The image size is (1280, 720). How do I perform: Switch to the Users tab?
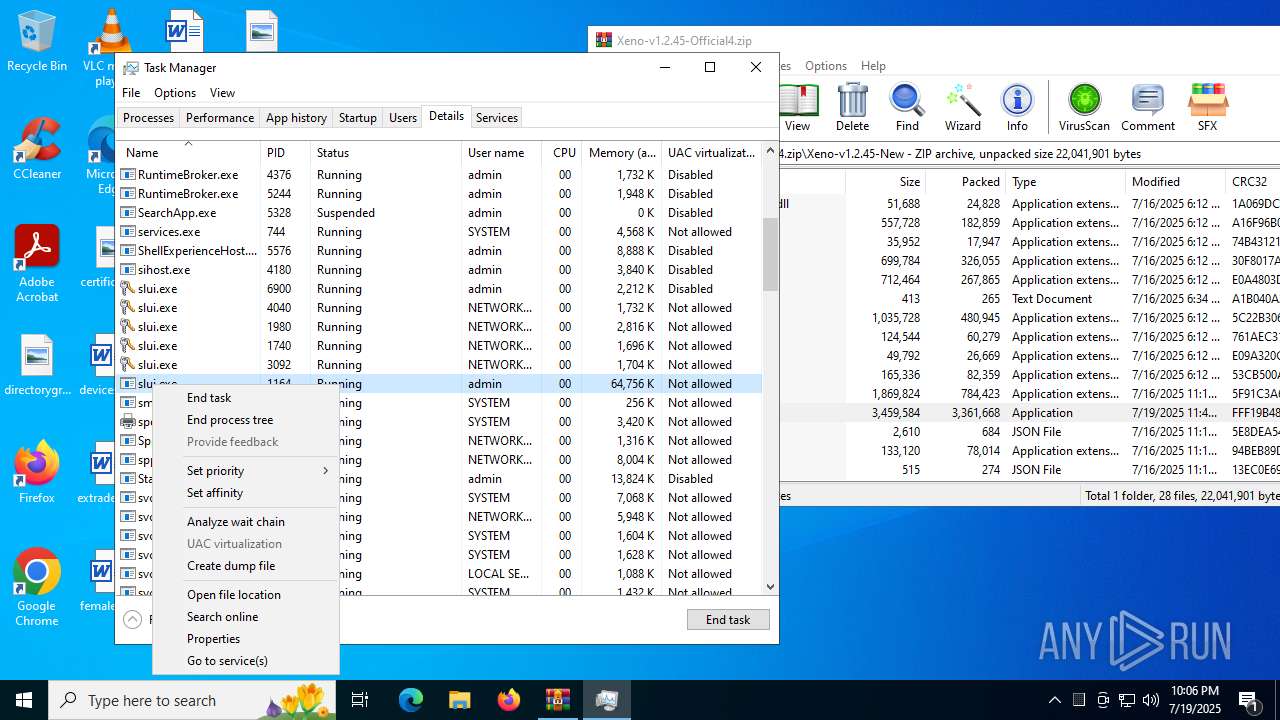tap(403, 118)
